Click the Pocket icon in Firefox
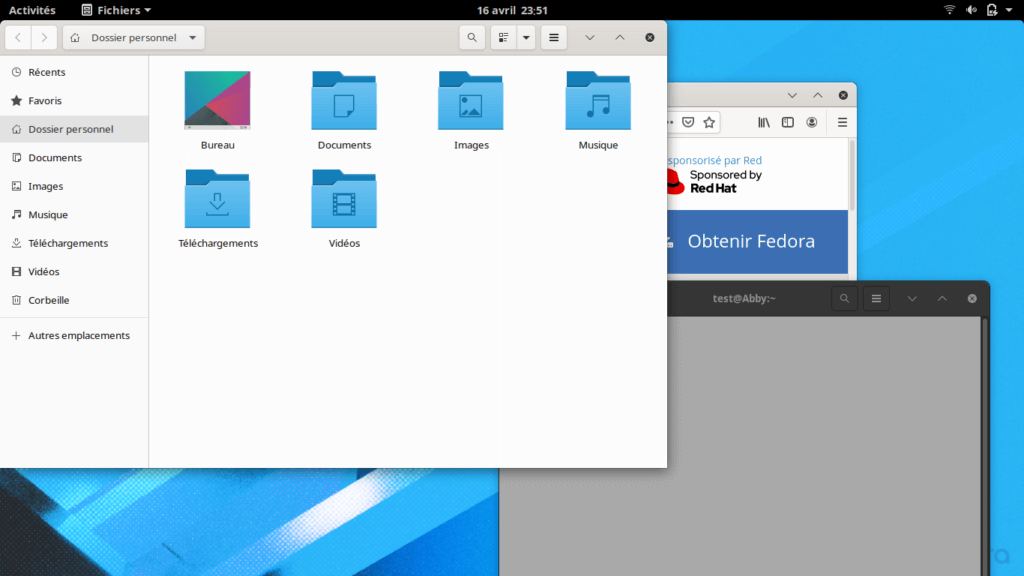Viewport: 1024px width, 576px height. (x=688, y=122)
